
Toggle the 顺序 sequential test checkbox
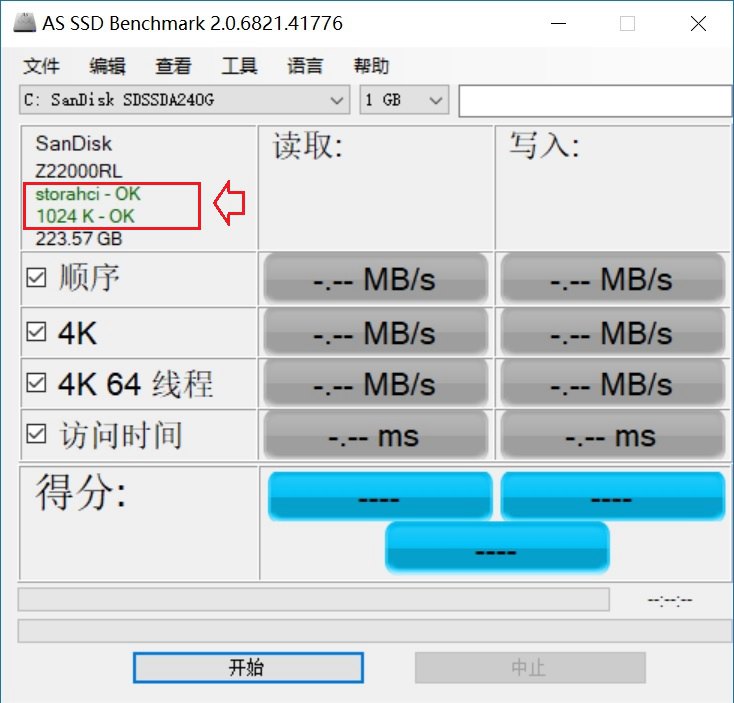click(36, 279)
